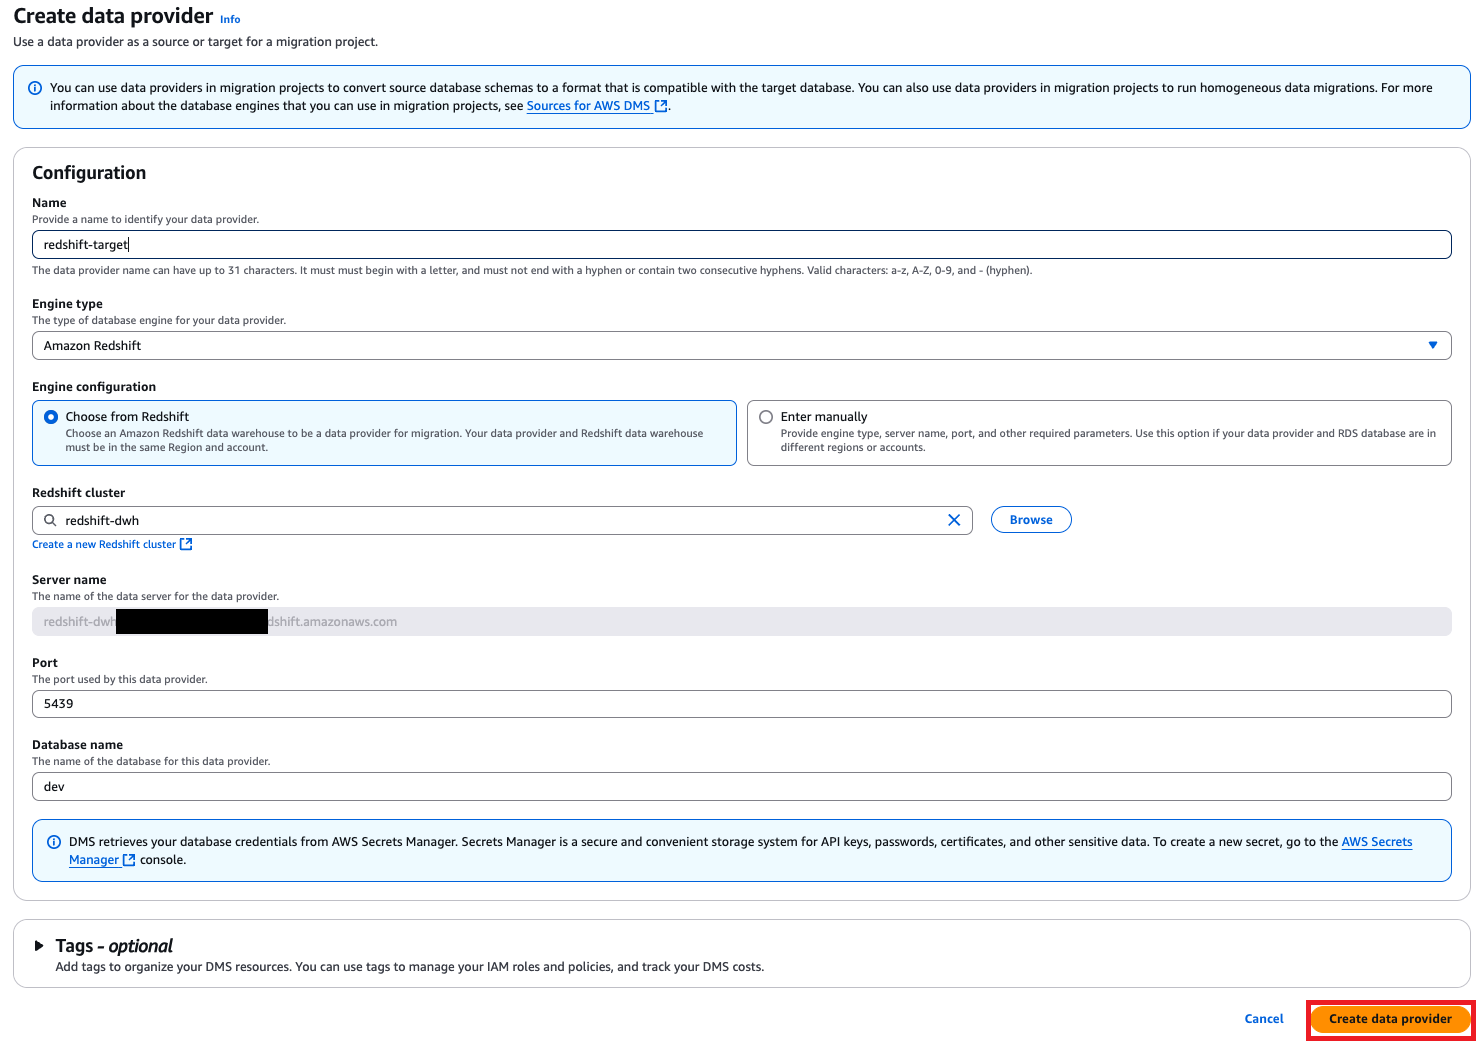
Task: Click into the Name input field
Action: [x=741, y=245]
